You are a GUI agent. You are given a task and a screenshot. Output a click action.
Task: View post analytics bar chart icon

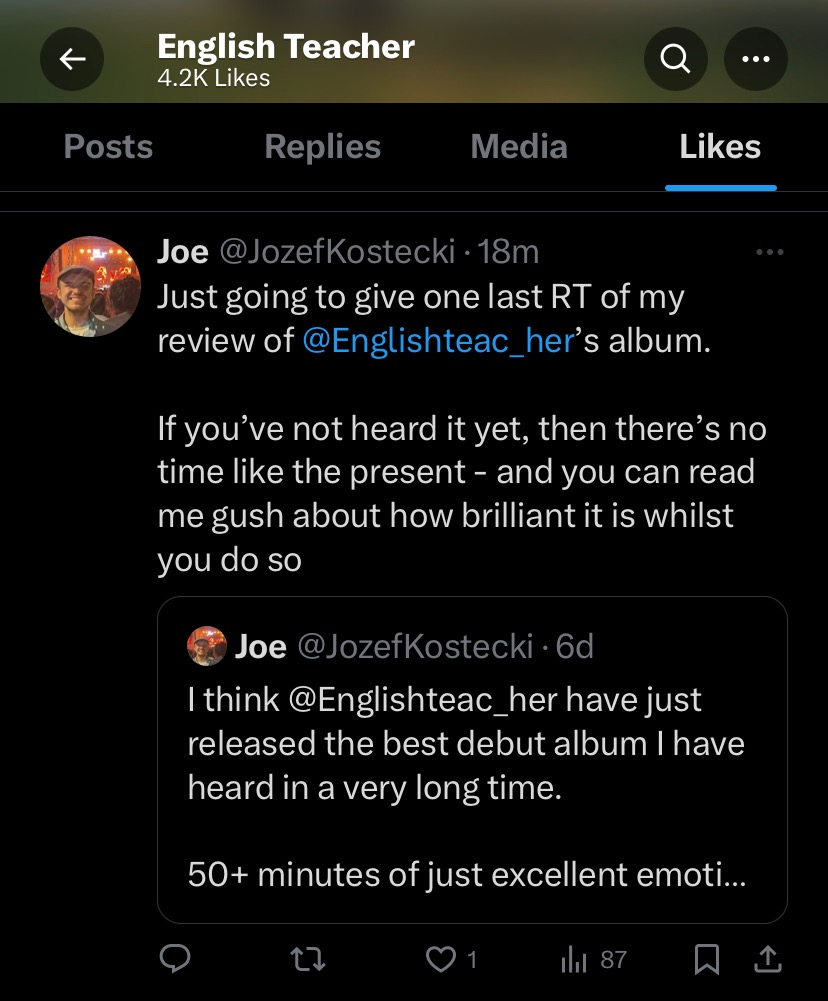coord(573,960)
